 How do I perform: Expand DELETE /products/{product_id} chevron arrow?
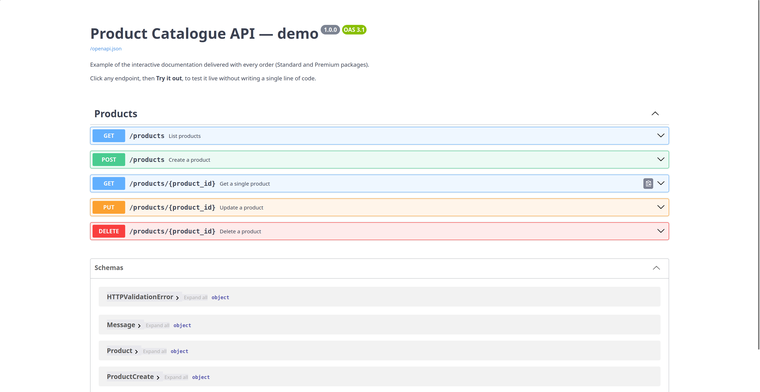(x=660, y=231)
